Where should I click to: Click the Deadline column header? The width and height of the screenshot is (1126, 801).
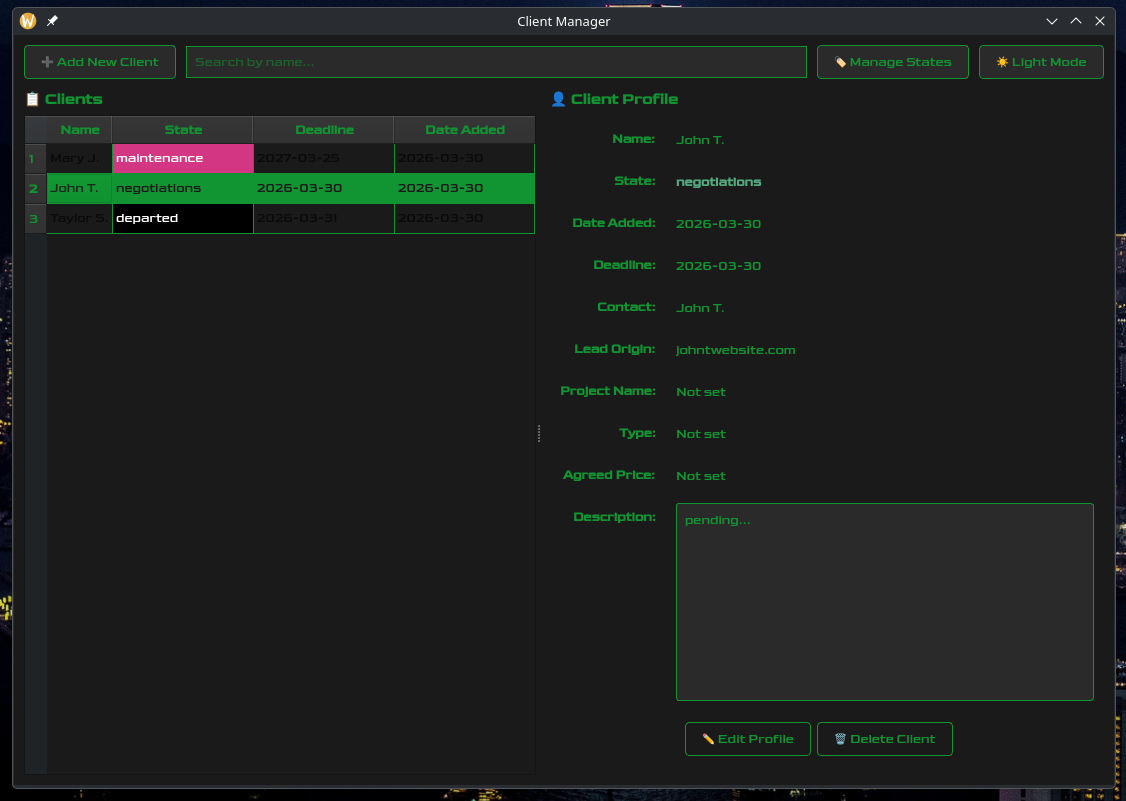tap(323, 129)
